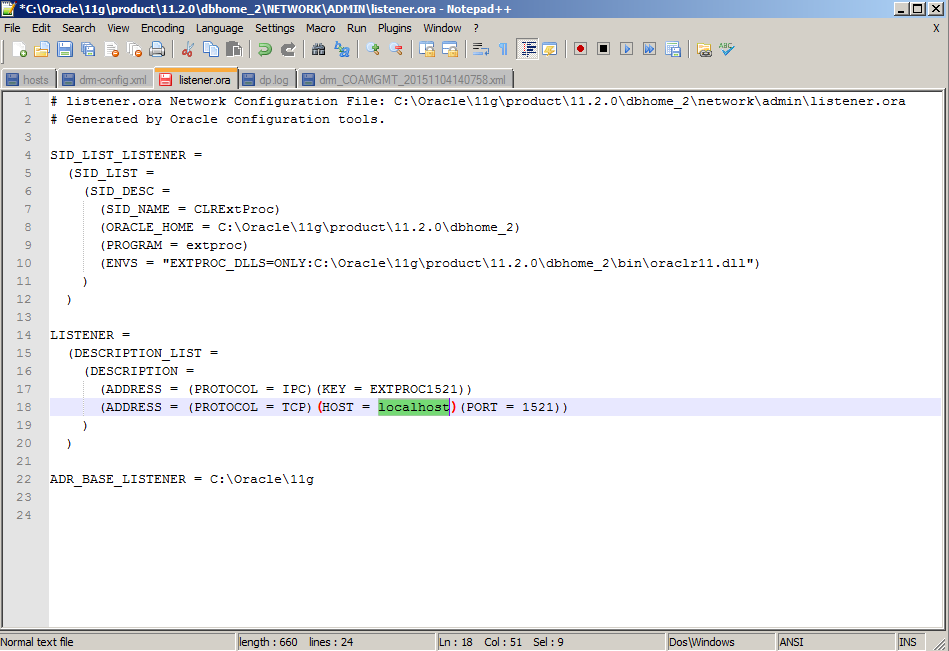Toggle Show All Characters paragraph icon
The height and width of the screenshot is (651, 949).
503,49
